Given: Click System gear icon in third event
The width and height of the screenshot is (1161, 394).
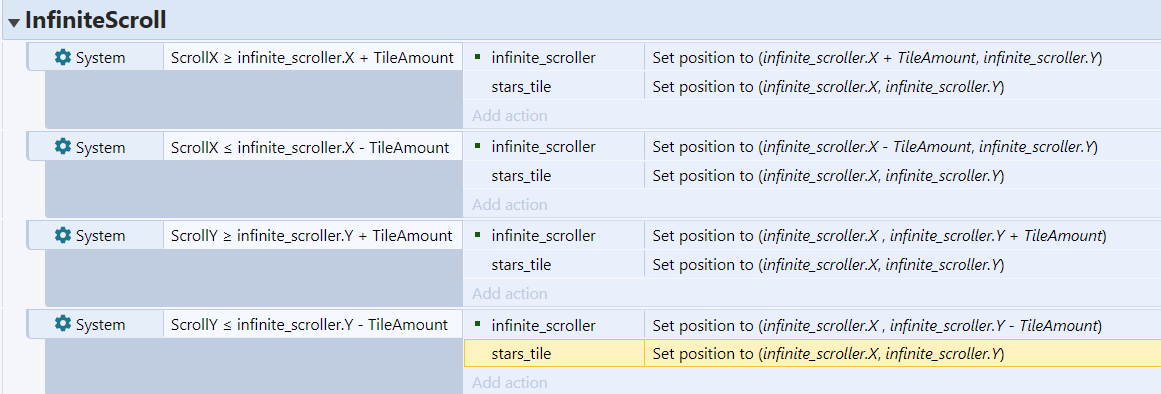Looking at the screenshot, I should click(63, 236).
